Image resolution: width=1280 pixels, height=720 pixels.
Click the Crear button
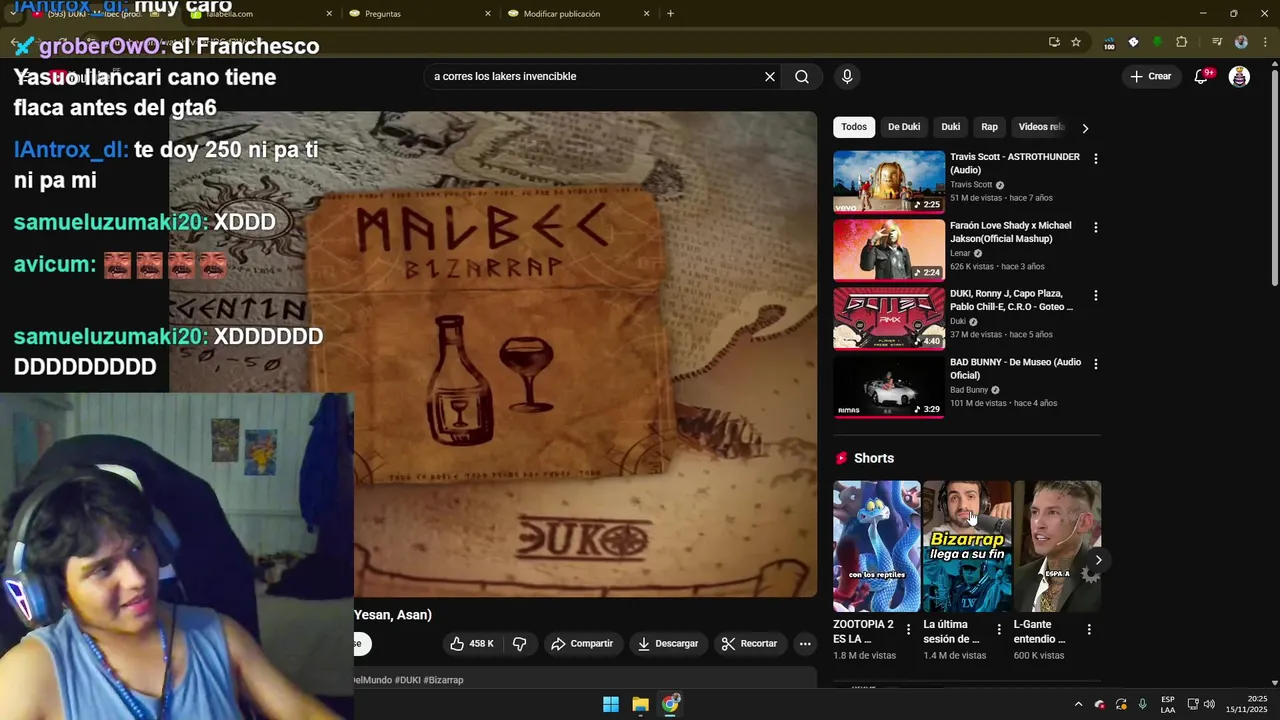point(1151,77)
